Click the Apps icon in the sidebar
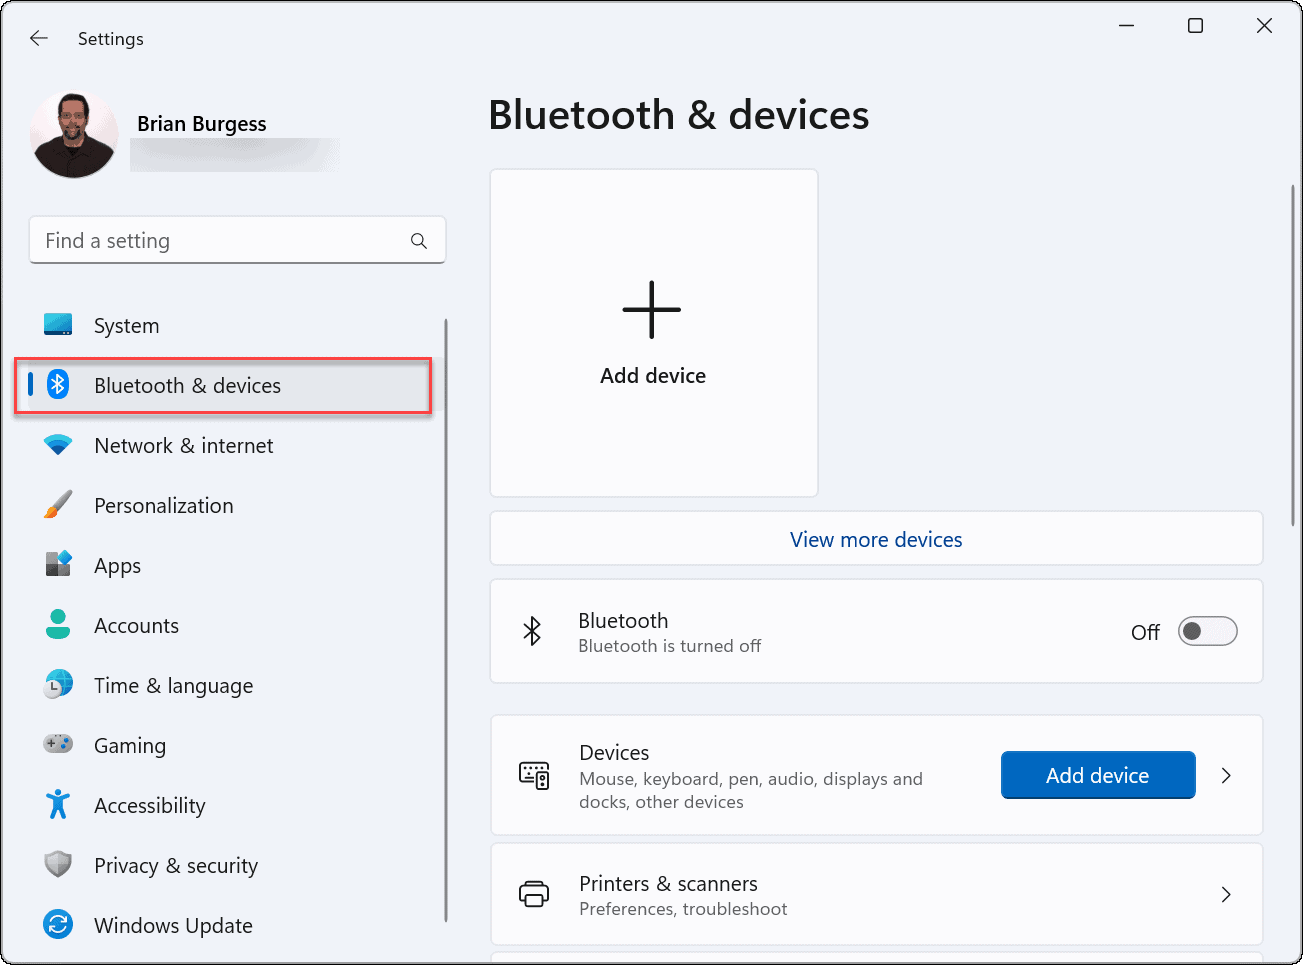Viewport: 1303px width, 965px height. tap(58, 565)
